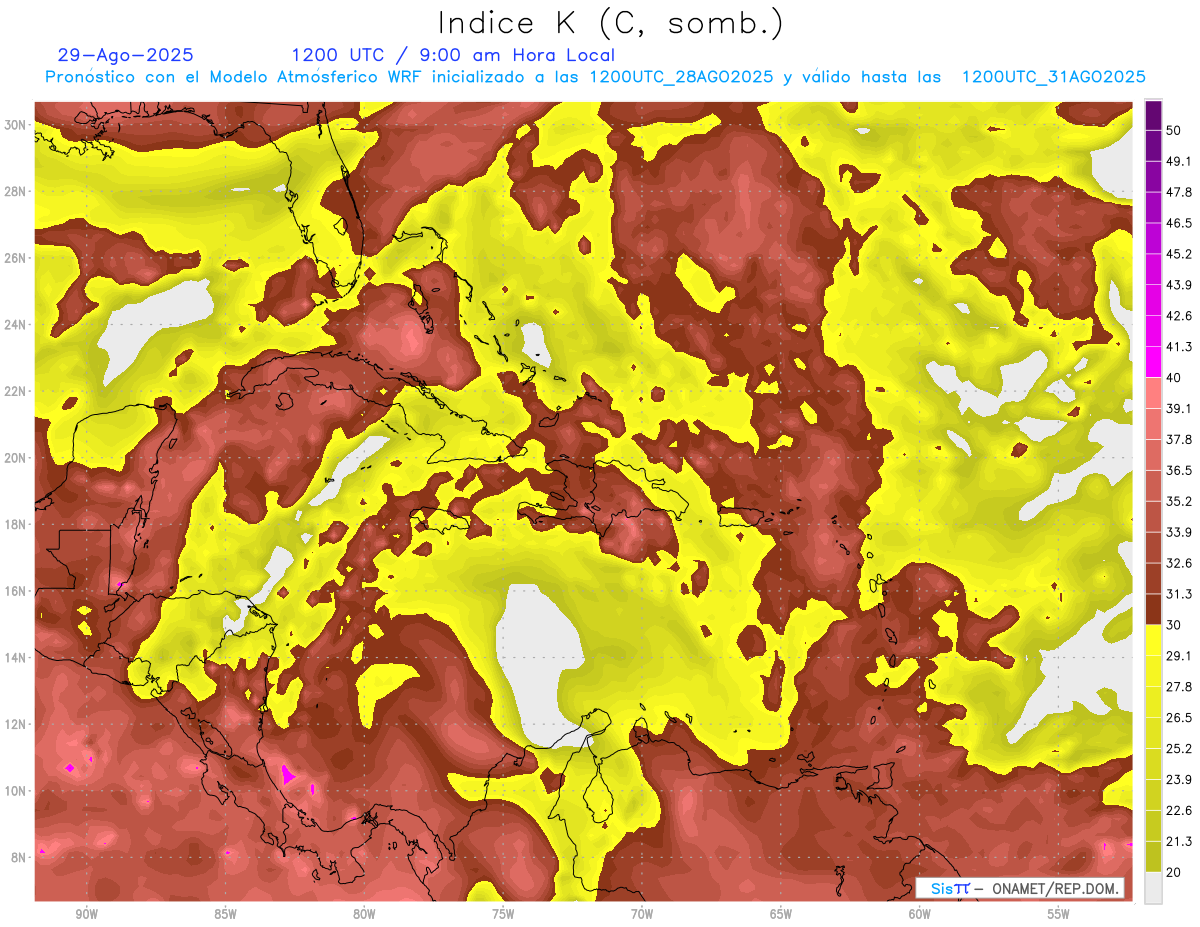The image size is (1200, 927).
Task: Click legend value "22.6"
Action: click(x=1179, y=811)
